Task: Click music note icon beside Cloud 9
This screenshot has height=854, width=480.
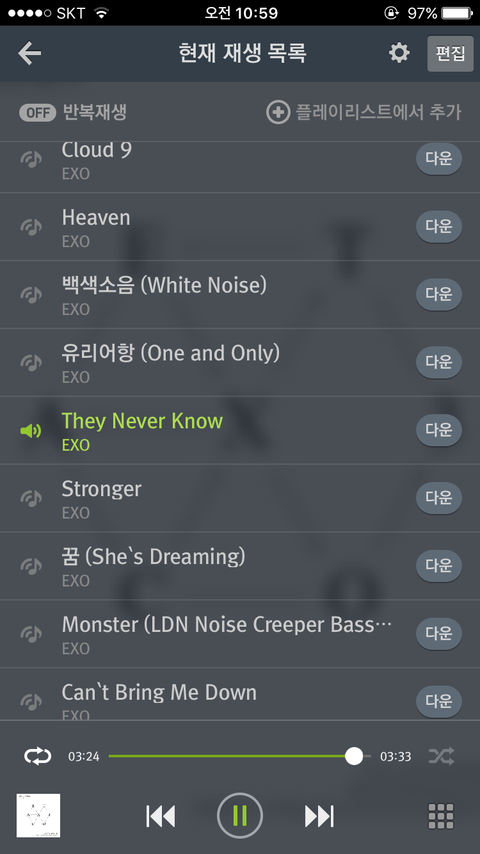Action: (31, 159)
